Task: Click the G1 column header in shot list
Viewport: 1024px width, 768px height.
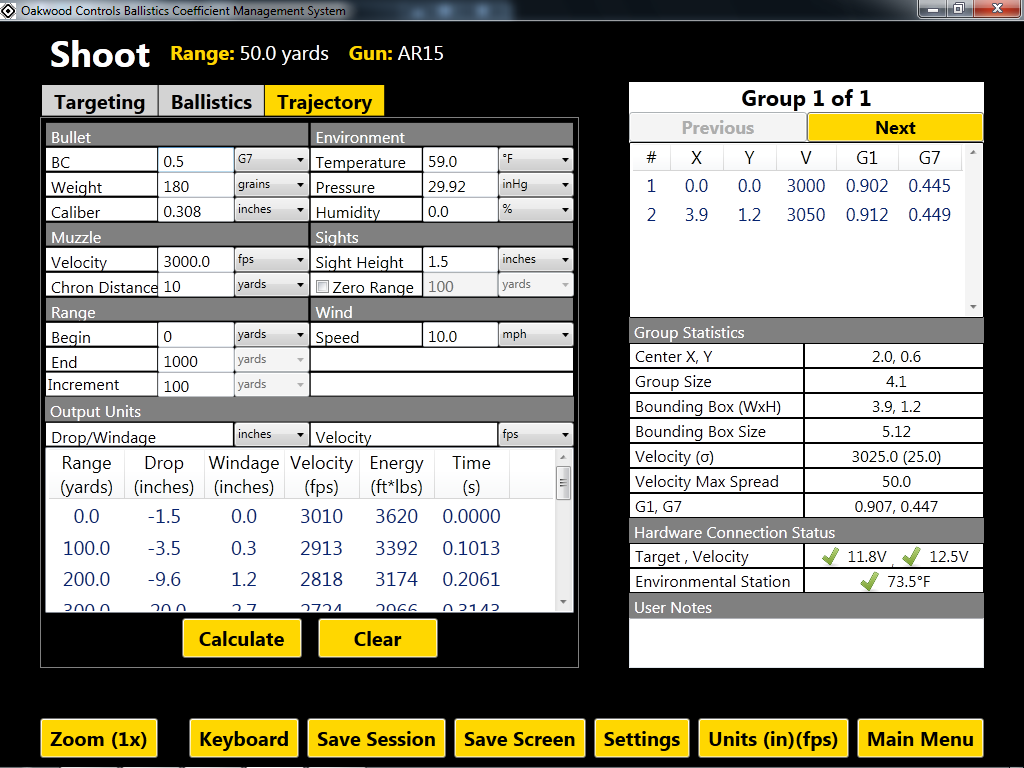Action: coord(867,157)
